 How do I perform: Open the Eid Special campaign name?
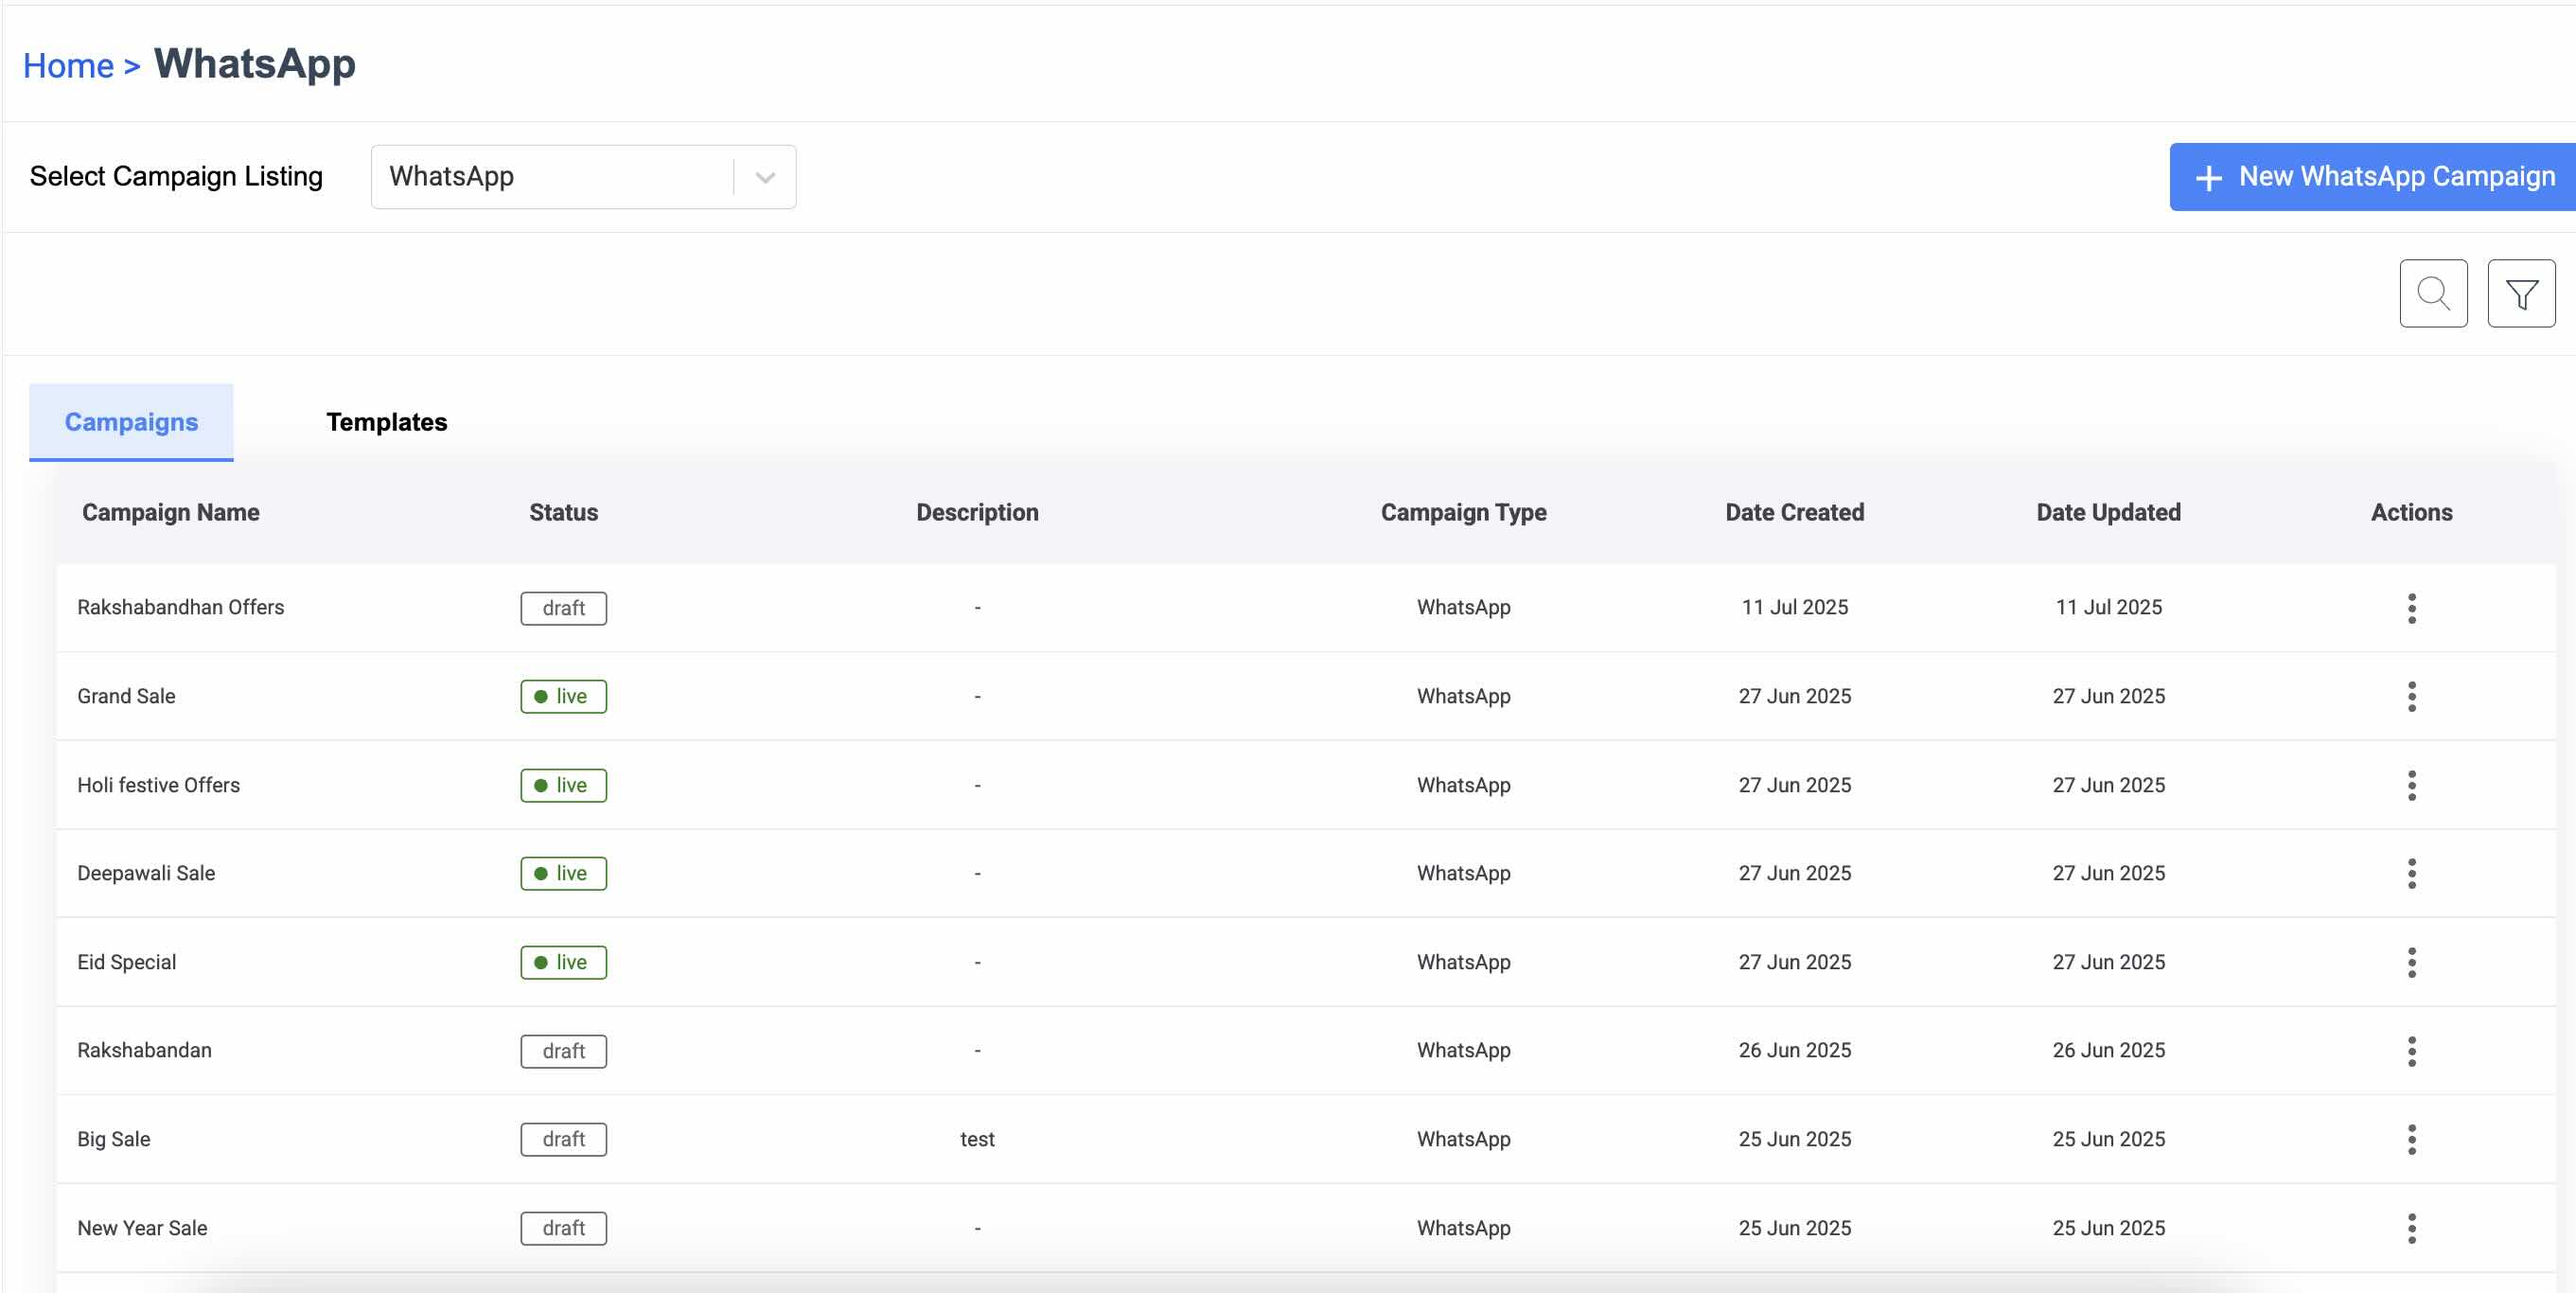[127, 962]
